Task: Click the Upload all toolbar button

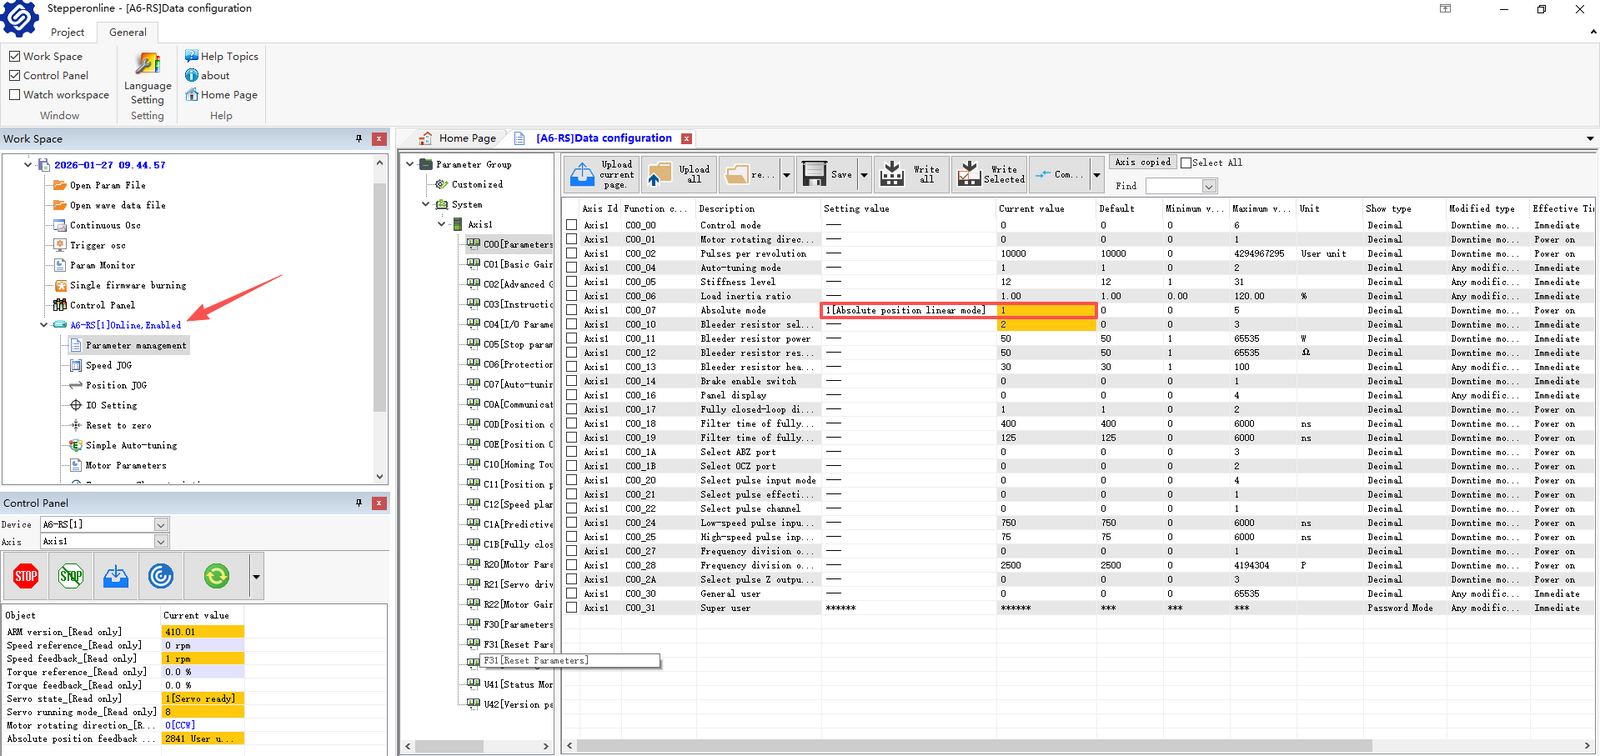Action: click(x=680, y=175)
